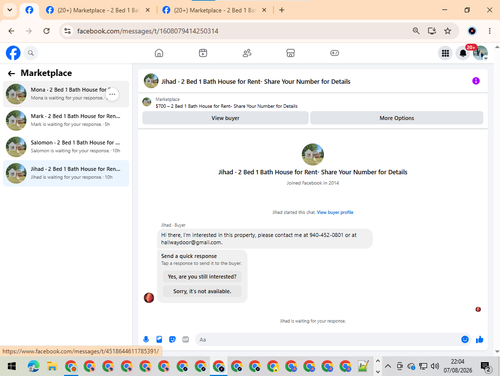Open the Facebook search magnifier
This screenshot has width=500, height=376.
31,53
